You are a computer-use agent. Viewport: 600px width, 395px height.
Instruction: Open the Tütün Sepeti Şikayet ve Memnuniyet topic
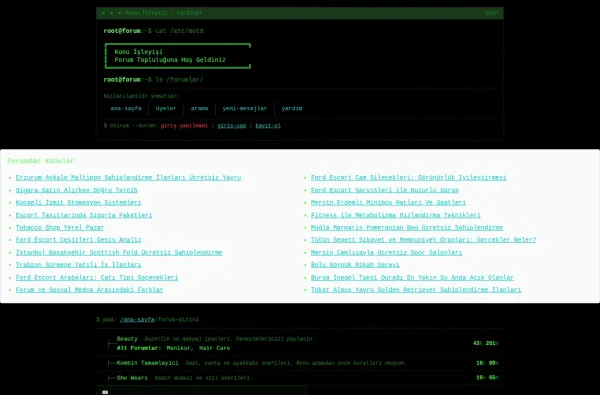click(423, 240)
